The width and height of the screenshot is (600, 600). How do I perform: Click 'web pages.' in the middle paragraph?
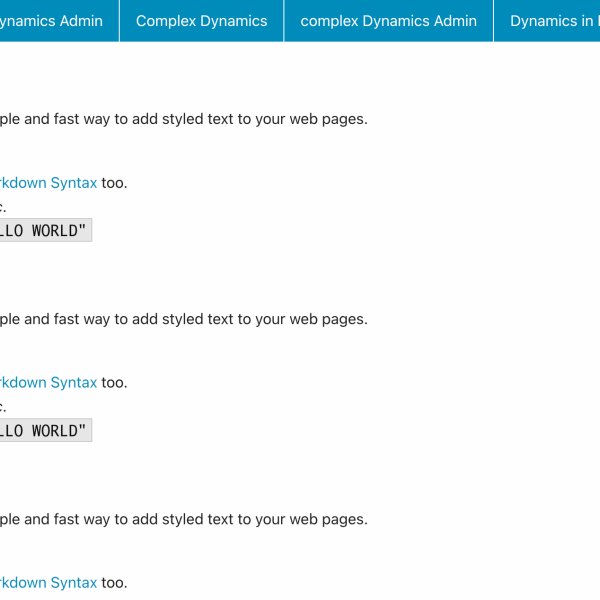tap(328, 319)
